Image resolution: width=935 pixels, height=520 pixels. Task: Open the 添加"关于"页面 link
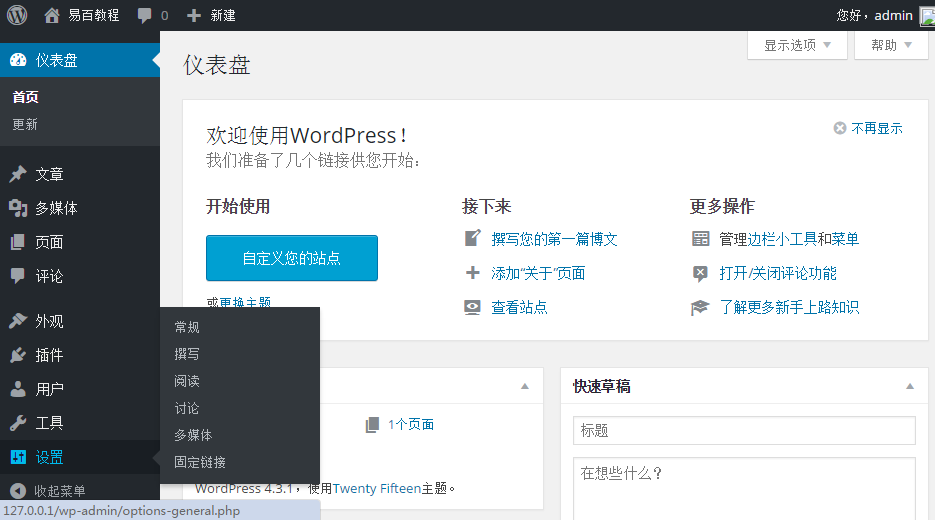click(538, 273)
